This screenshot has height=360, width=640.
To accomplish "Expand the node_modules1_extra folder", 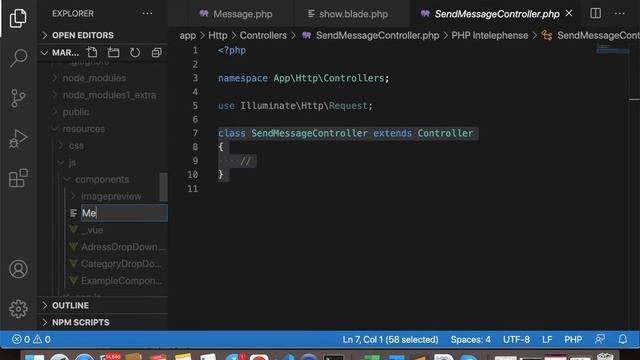I will pos(109,95).
